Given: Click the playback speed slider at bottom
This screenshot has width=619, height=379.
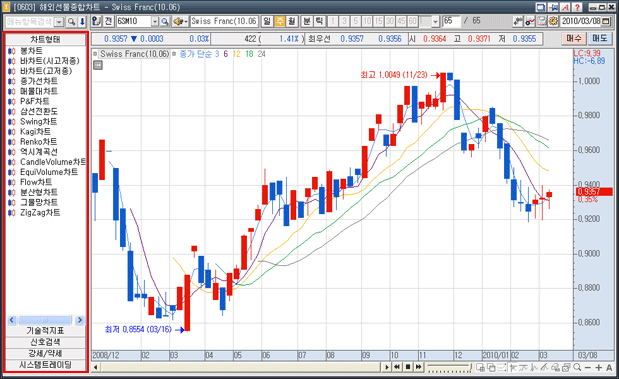Looking at the screenshot, I should tap(449, 368).
